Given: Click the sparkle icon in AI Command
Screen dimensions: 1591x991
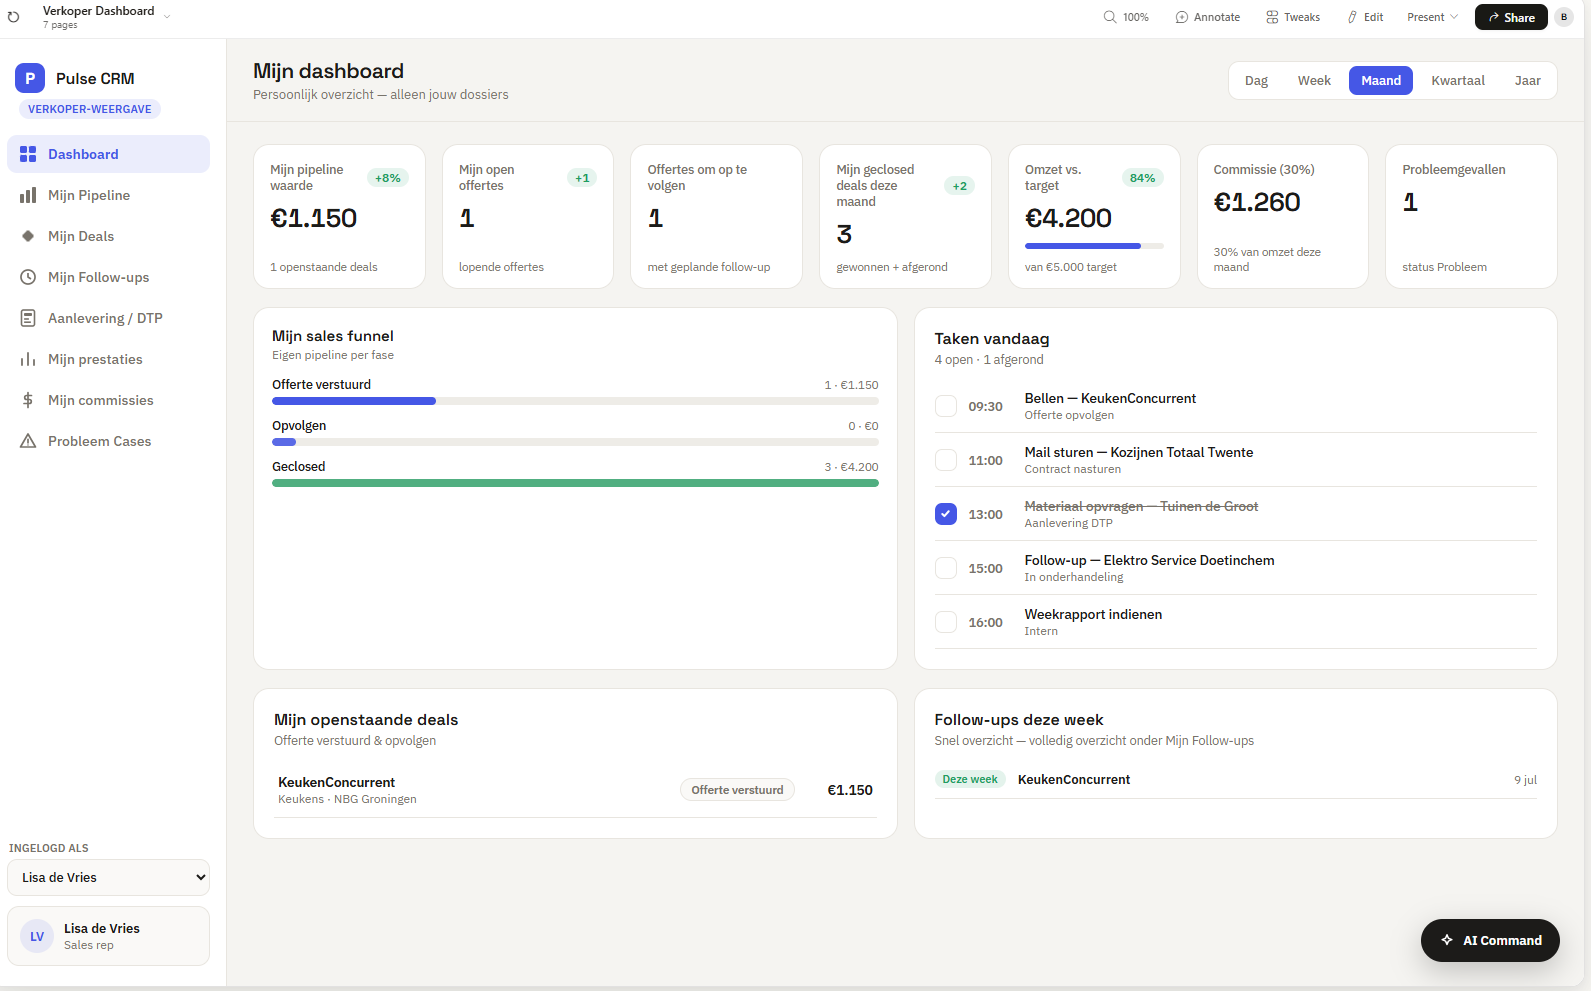Looking at the screenshot, I should point(1447,940).
